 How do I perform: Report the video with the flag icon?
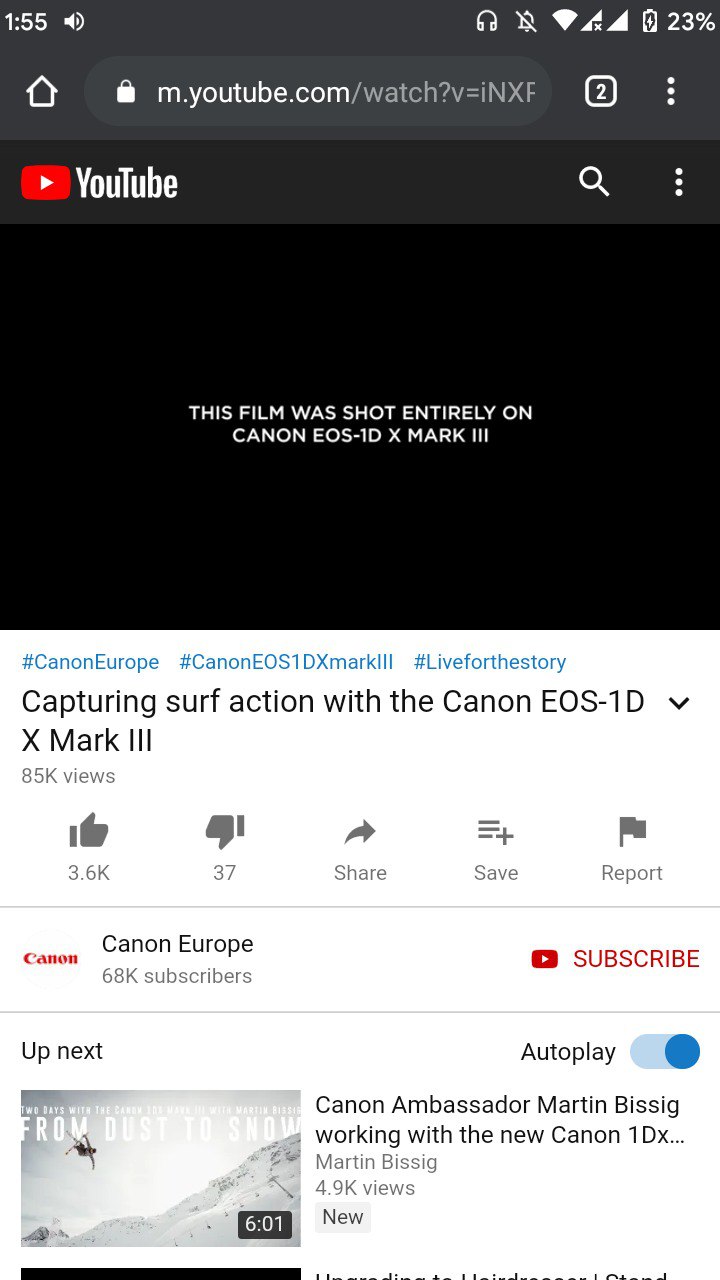632,848
